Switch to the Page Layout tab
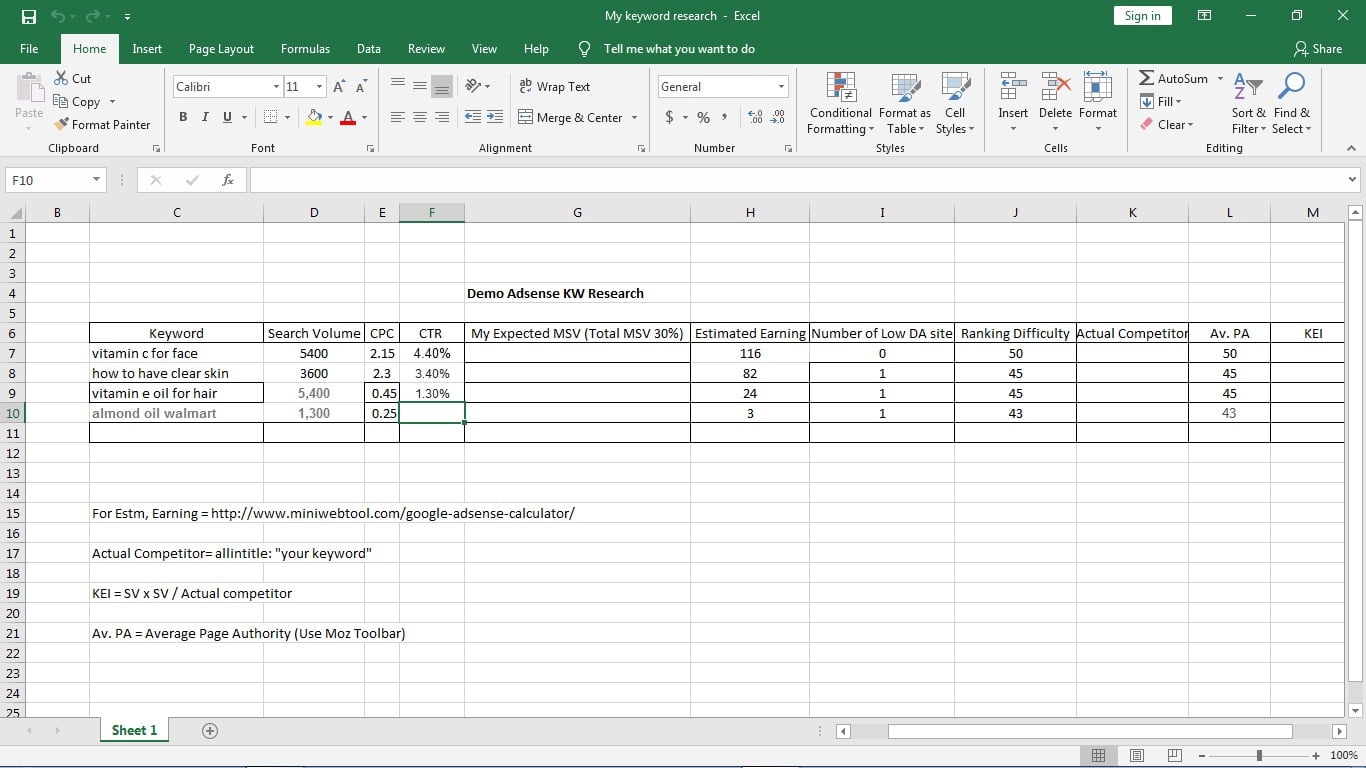Screen dimensions: 1366x768 (221, 49)
